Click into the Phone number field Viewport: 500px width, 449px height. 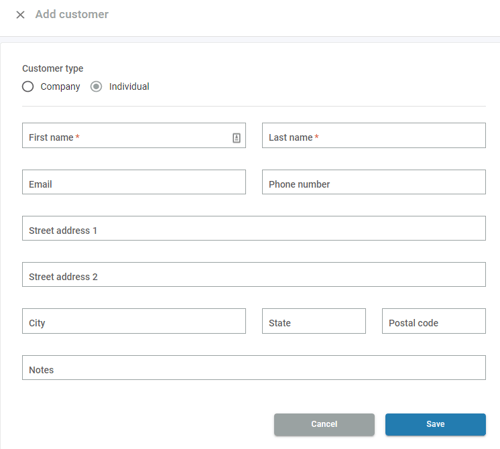[x=374, y=182]
